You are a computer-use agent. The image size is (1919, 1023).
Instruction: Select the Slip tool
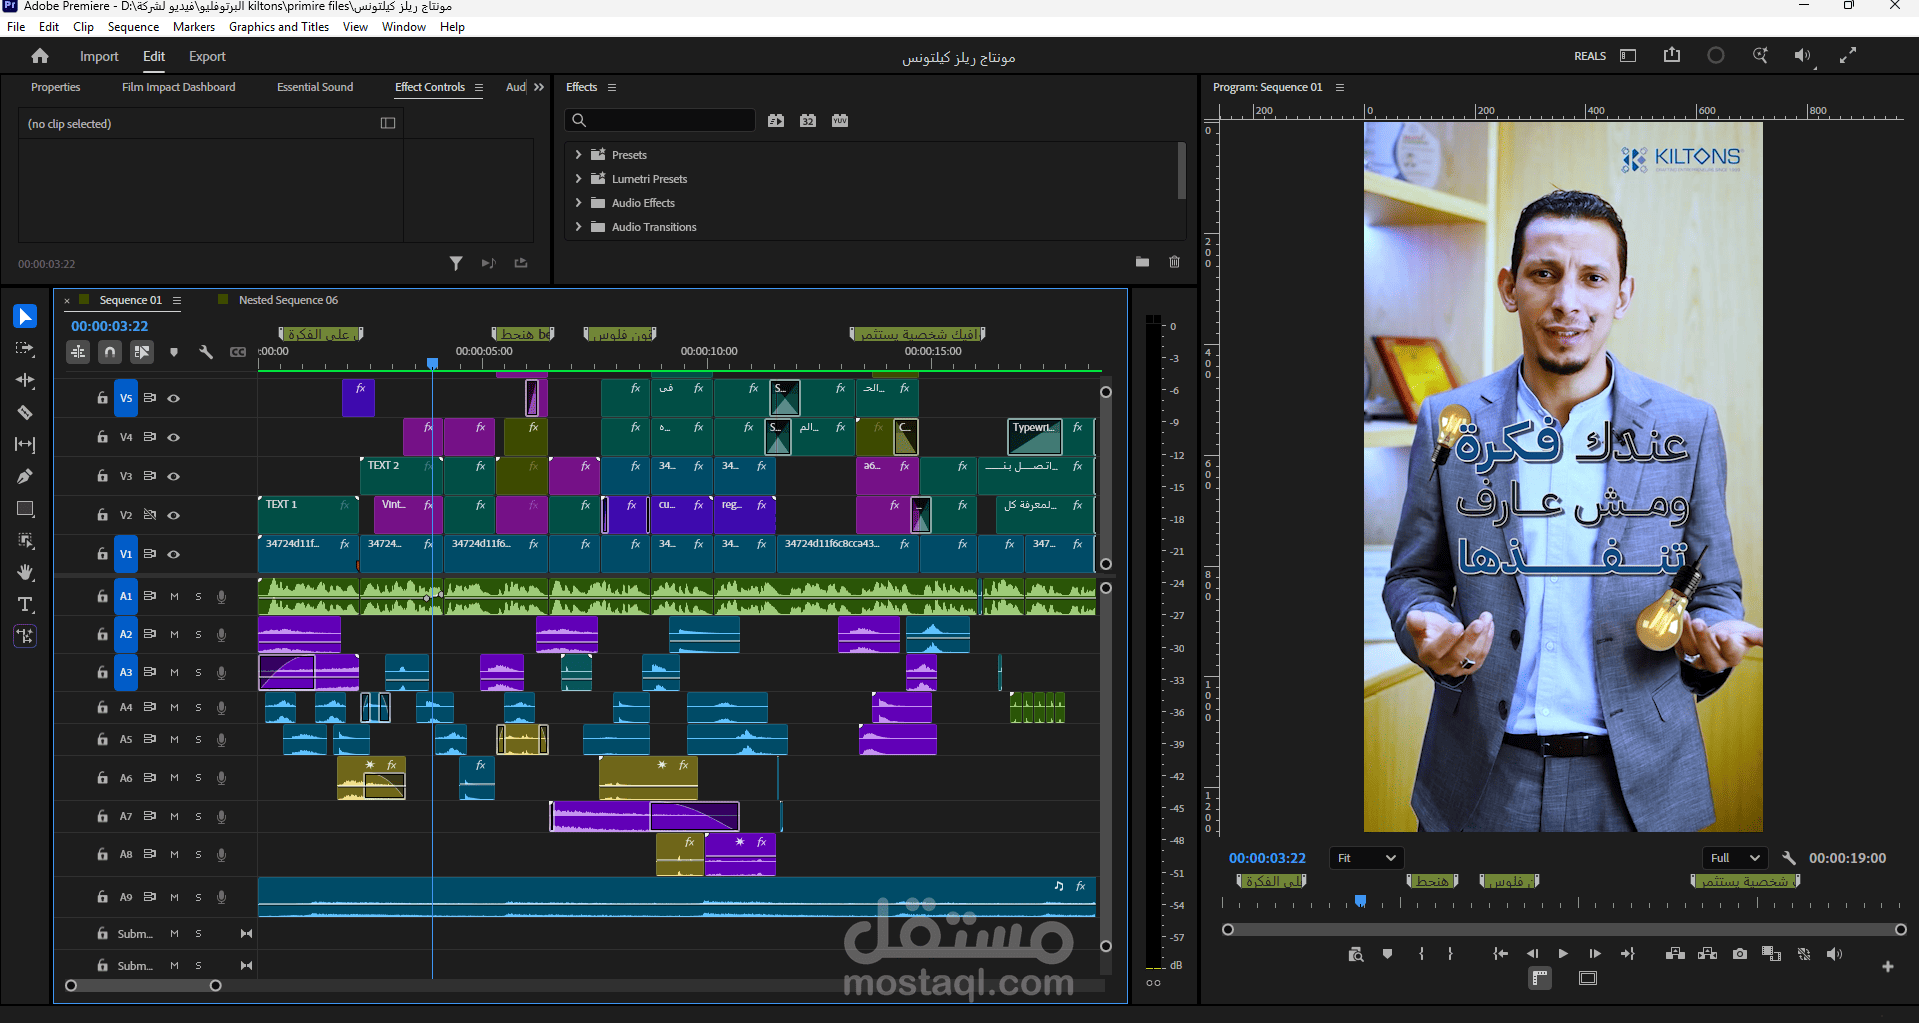coord(25,444)
